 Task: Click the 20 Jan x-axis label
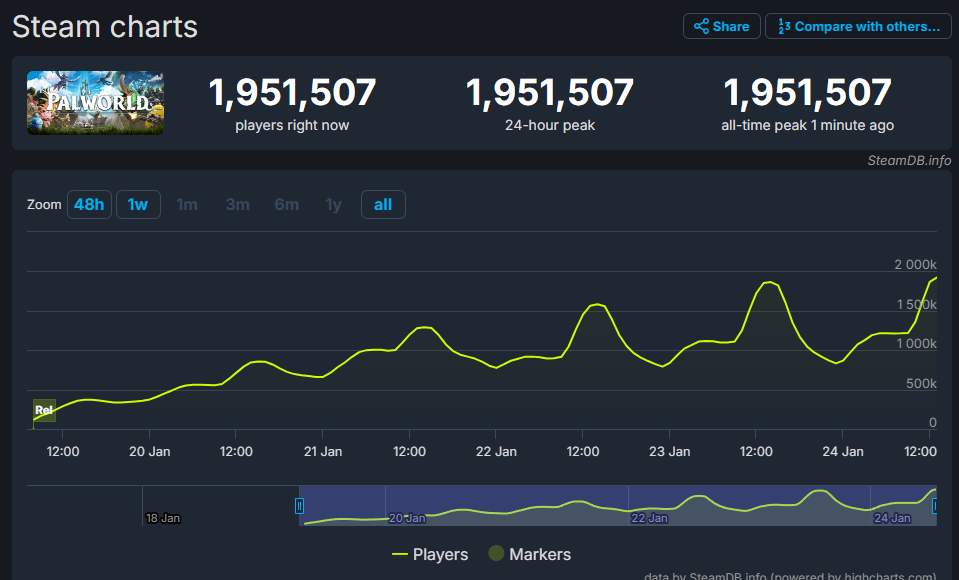point(150,452)
